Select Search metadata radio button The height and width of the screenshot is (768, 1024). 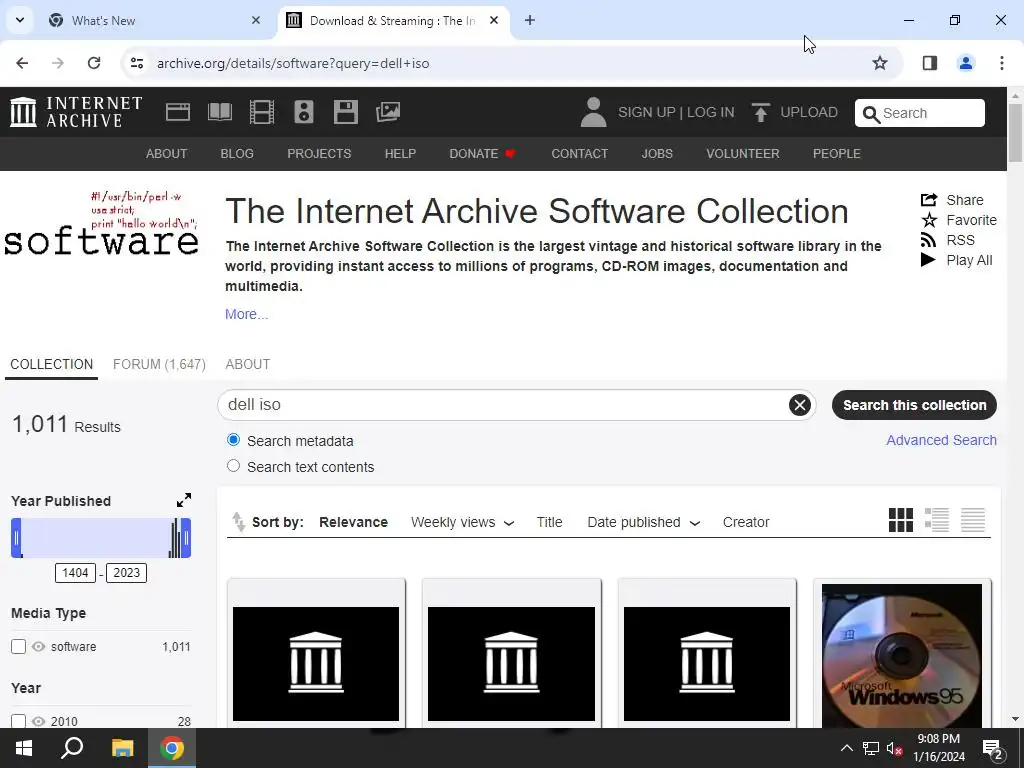pos(233,440)
